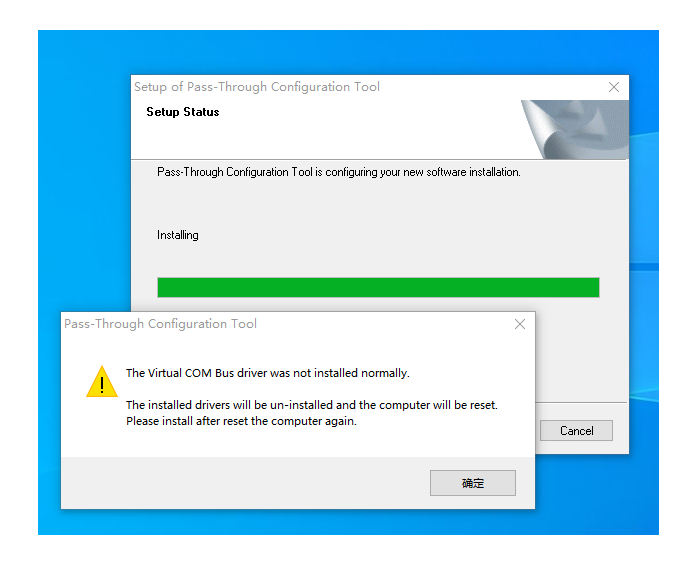
Task: Click the yellow warning triangle icon
Action: tap(102, 382)
